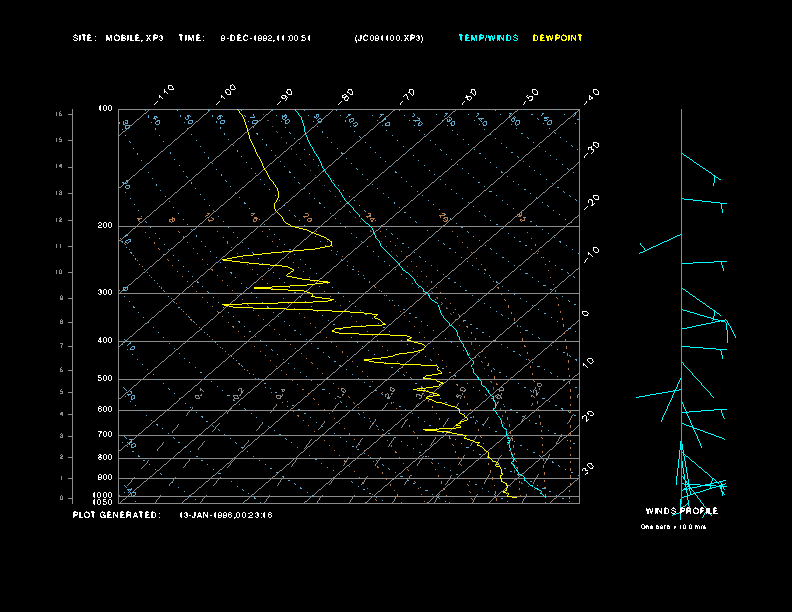Click the 300 pressure level label
The image size is (792, 612).
(x=105, y=293)
